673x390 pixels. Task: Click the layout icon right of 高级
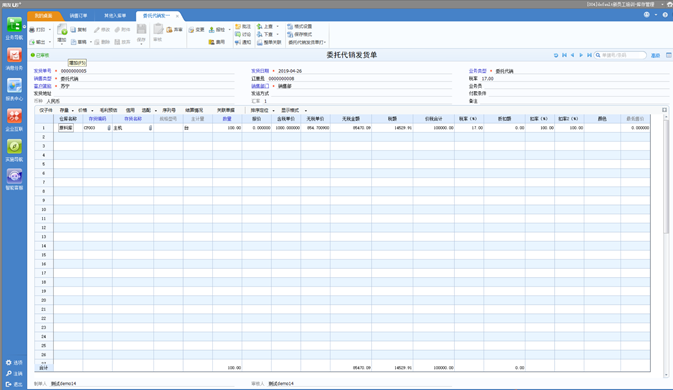coord(668,55)
